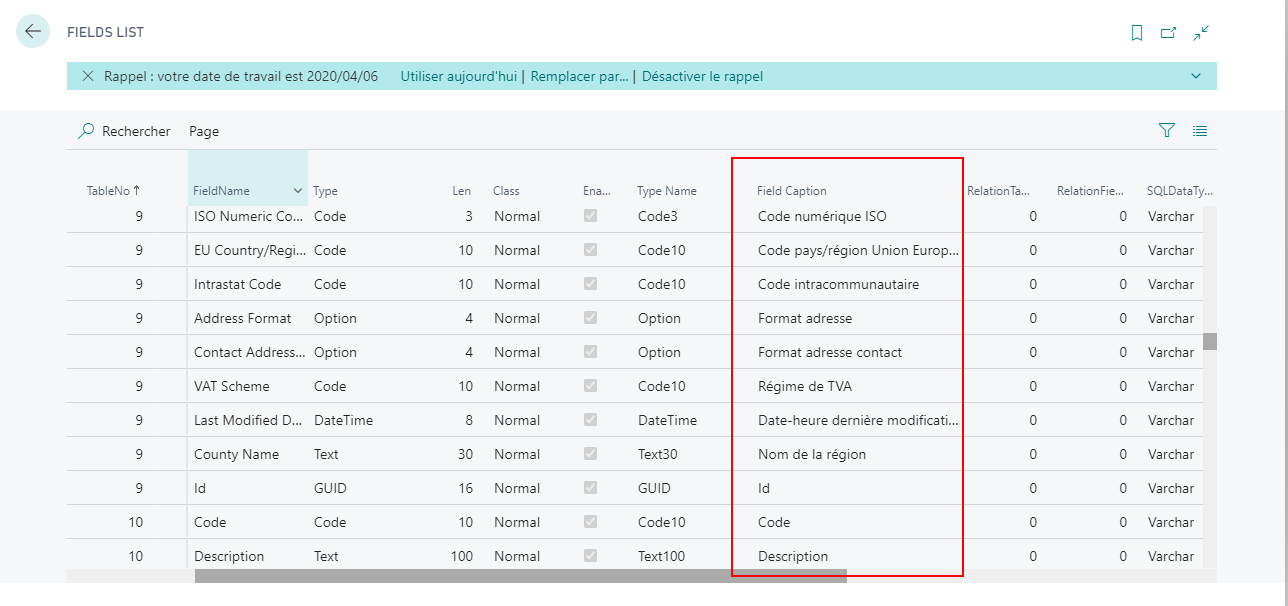
Task: Open the FieldName column filter dropdown
Action: point(296,189)
